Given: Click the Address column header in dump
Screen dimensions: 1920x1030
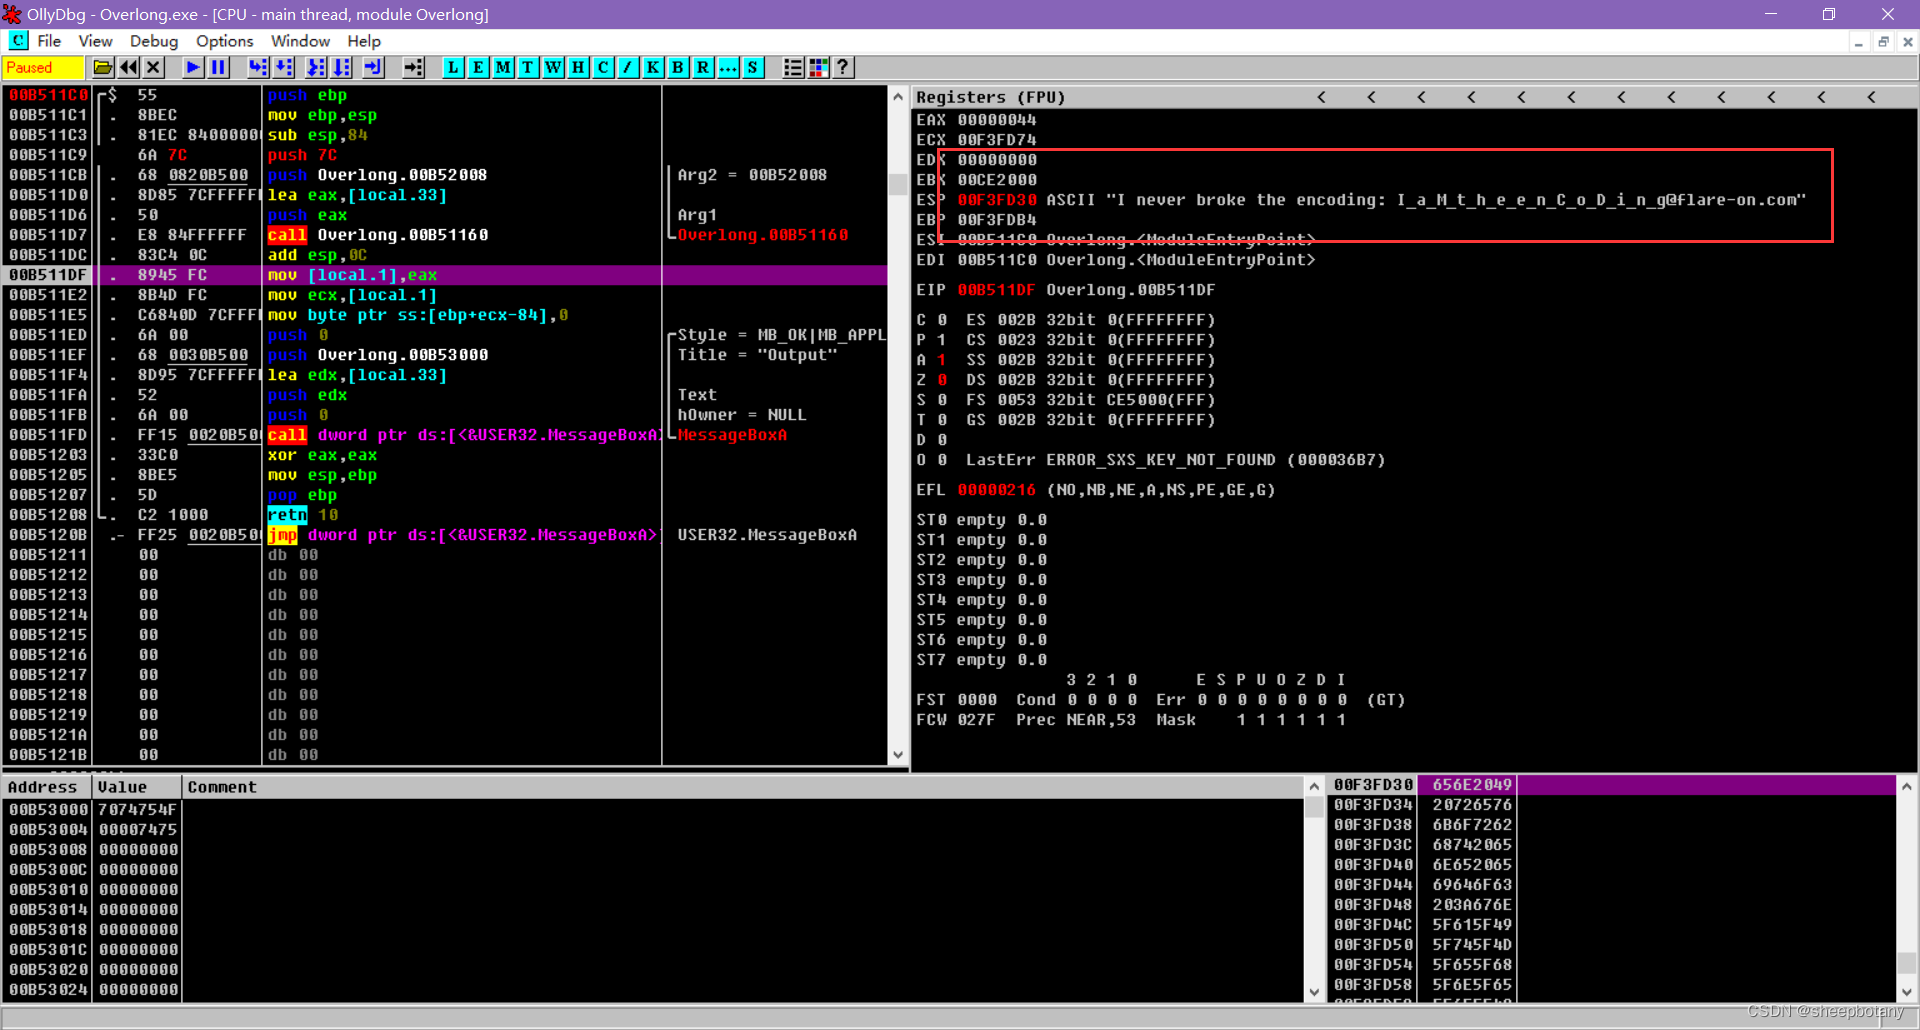Looking at the screenshot, I should tap(47, 787).
